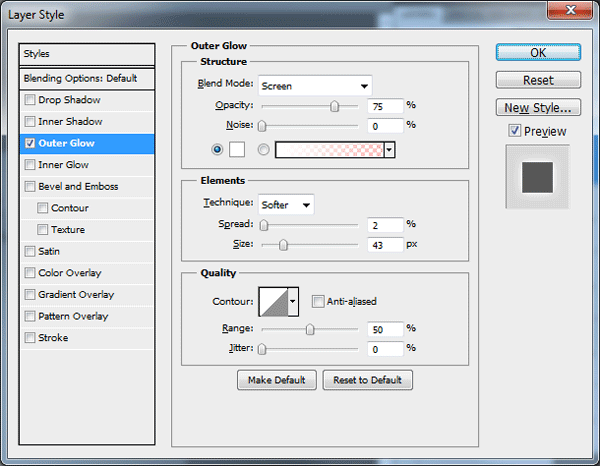Confirm with the OK button
Image resolution: width=600 pixels, height=466 pixels.
click(x=538, y=52)
